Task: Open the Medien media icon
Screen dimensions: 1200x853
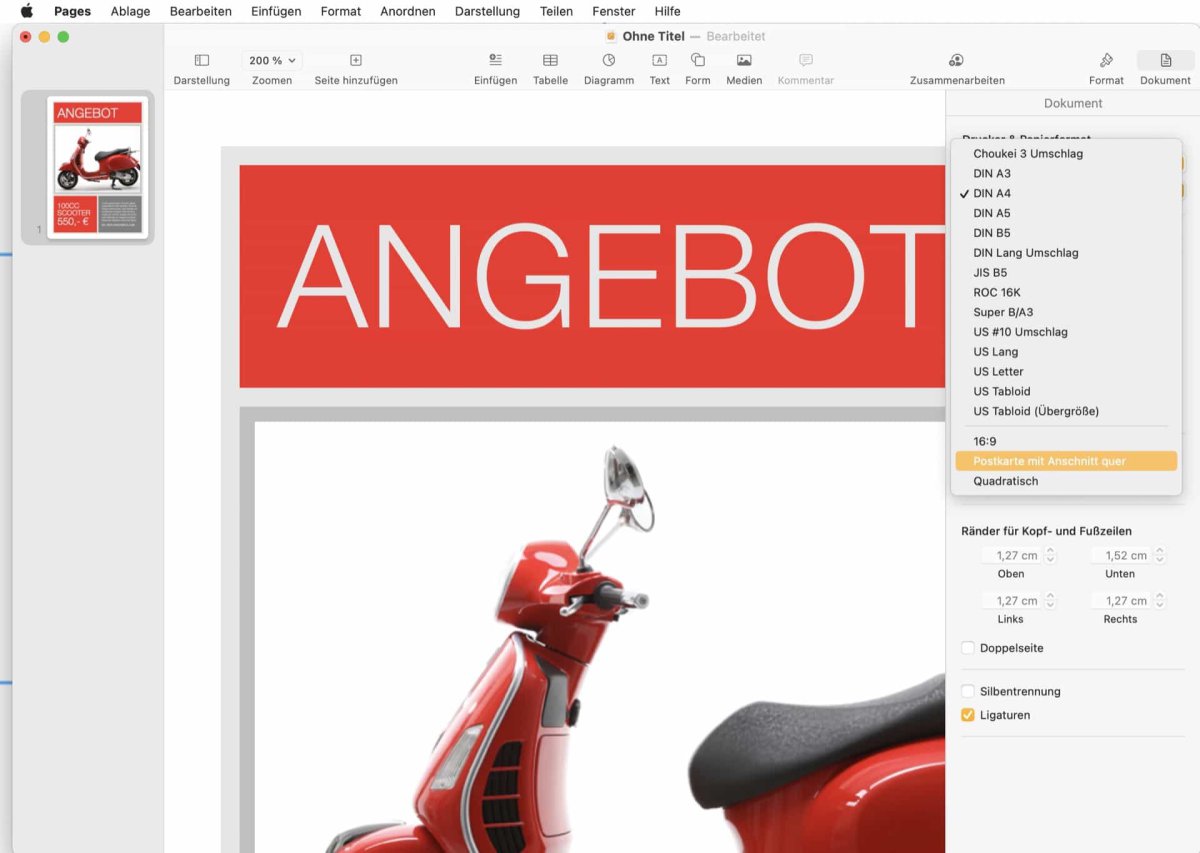Action: tap(744, 60)
